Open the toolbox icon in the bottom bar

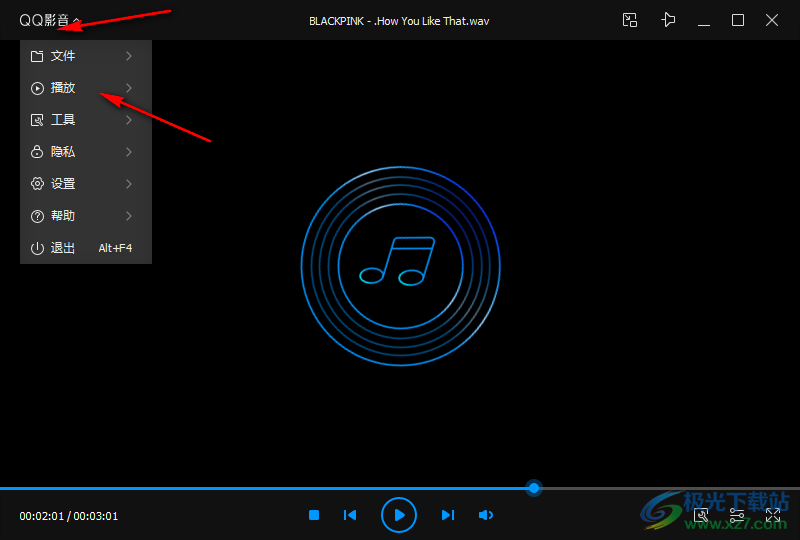click(701, 515)
